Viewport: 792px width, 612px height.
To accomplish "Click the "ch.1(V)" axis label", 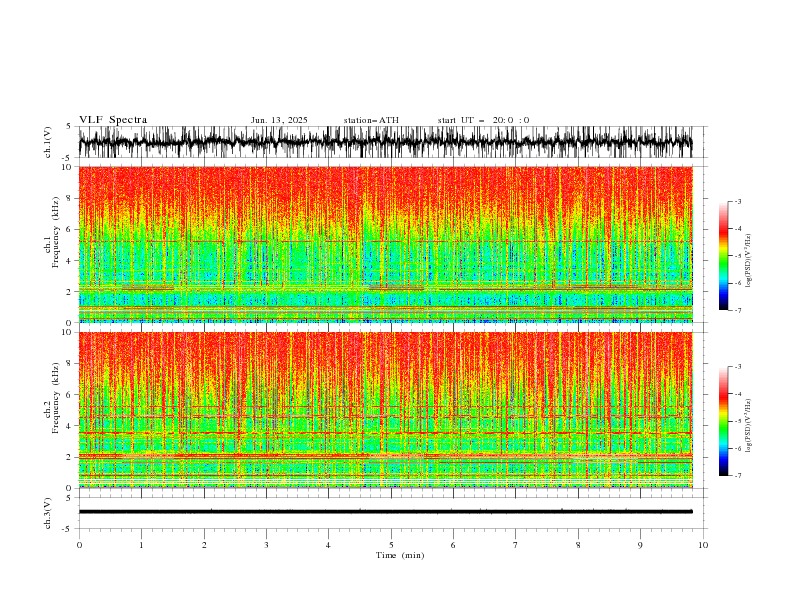I will point(47,142).
